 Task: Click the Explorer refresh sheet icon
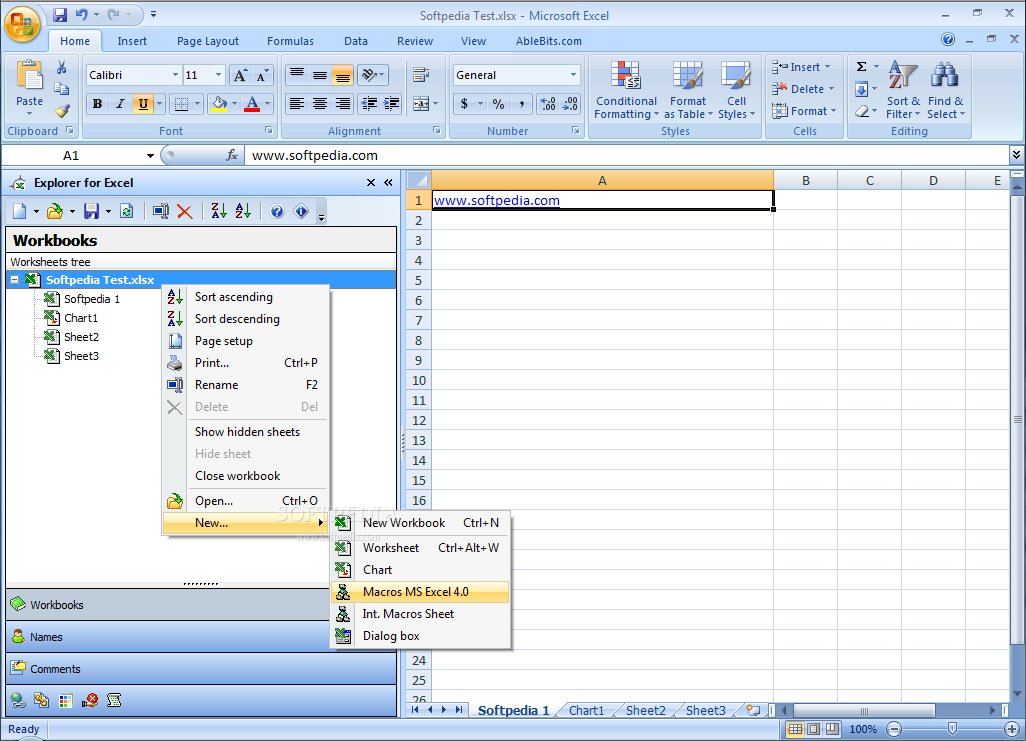[x=127, y=211]
